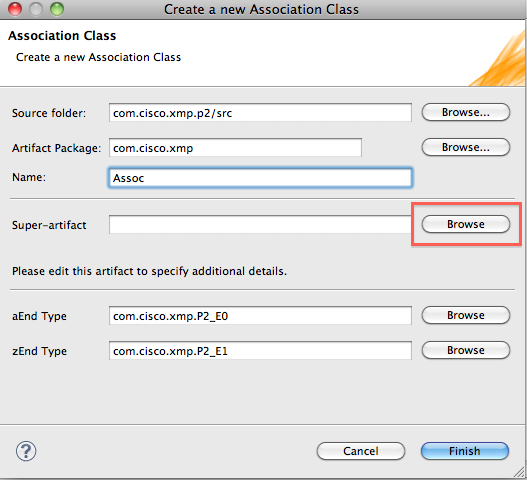This screenshot has width=527, height=480.
Task: Click the dialog title bar text
Action: pos(261,9)
